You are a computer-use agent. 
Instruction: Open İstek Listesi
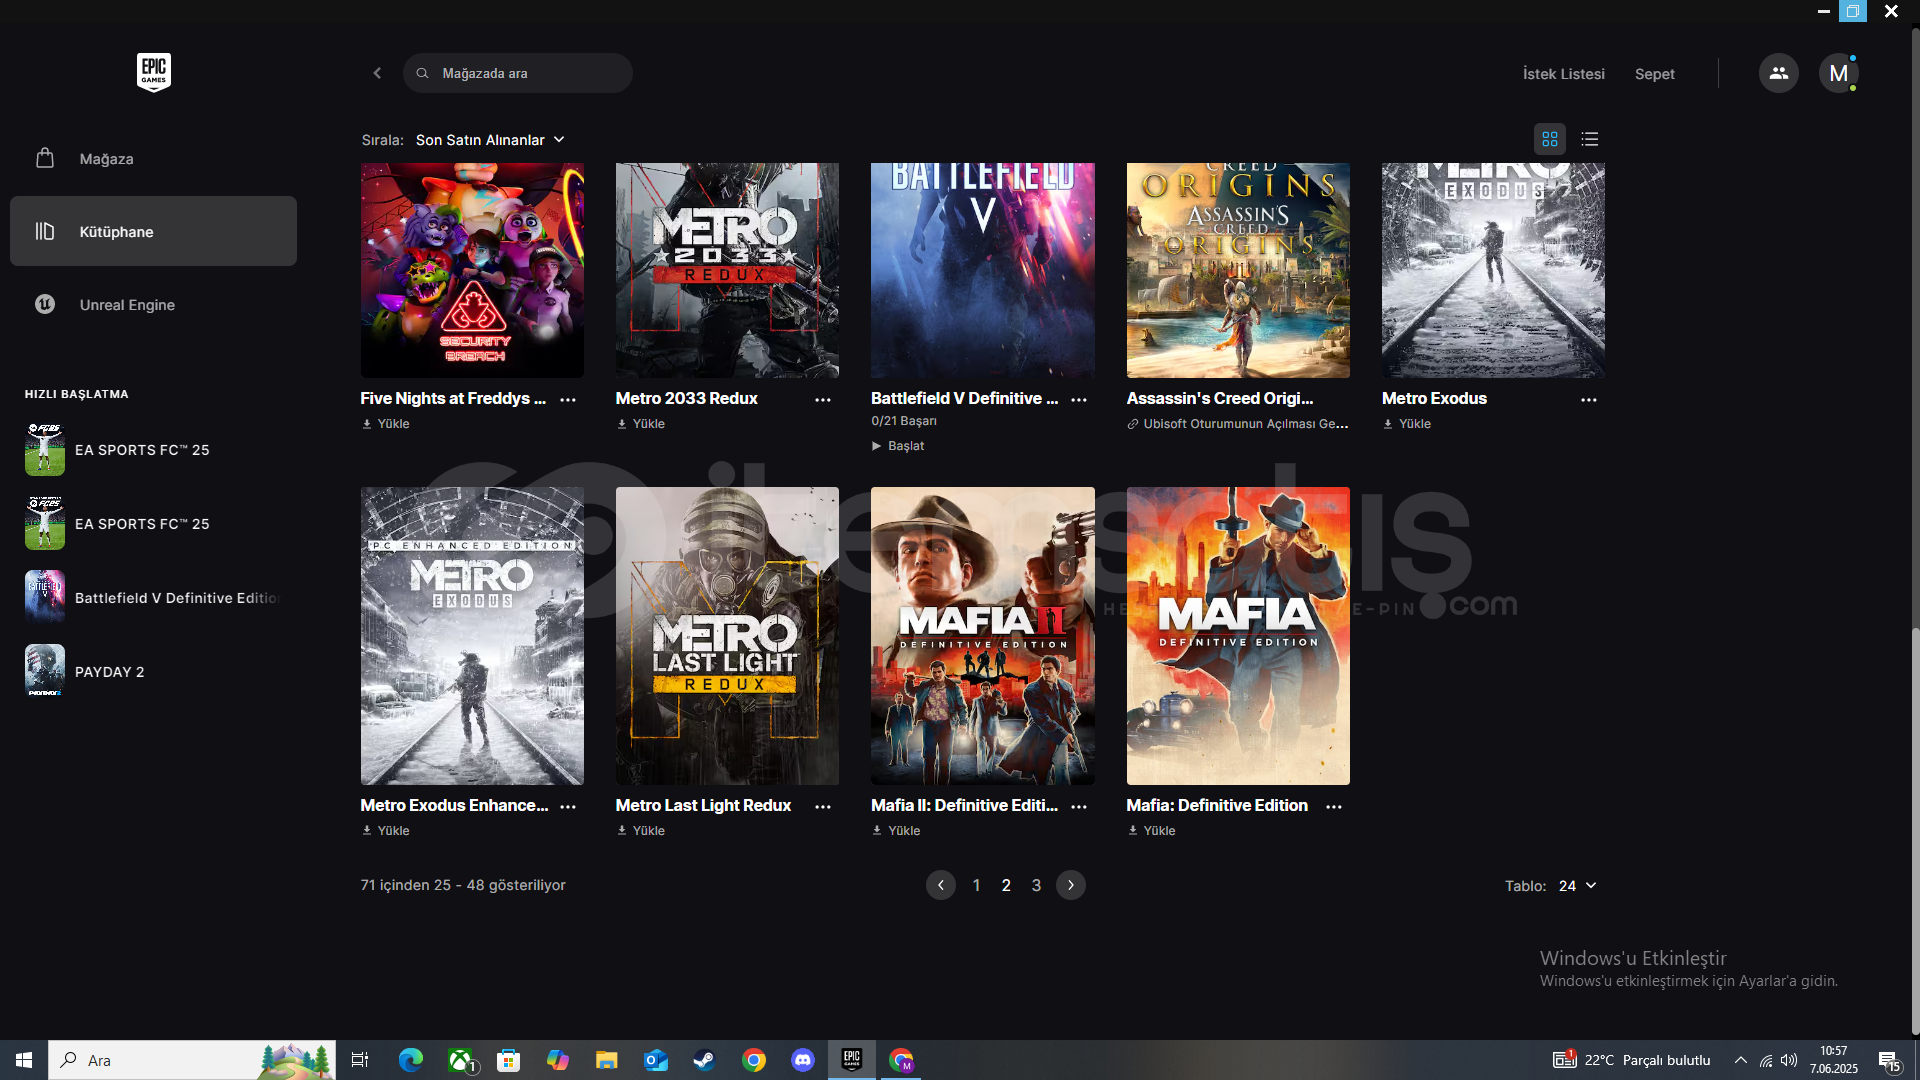point(1563,74)
